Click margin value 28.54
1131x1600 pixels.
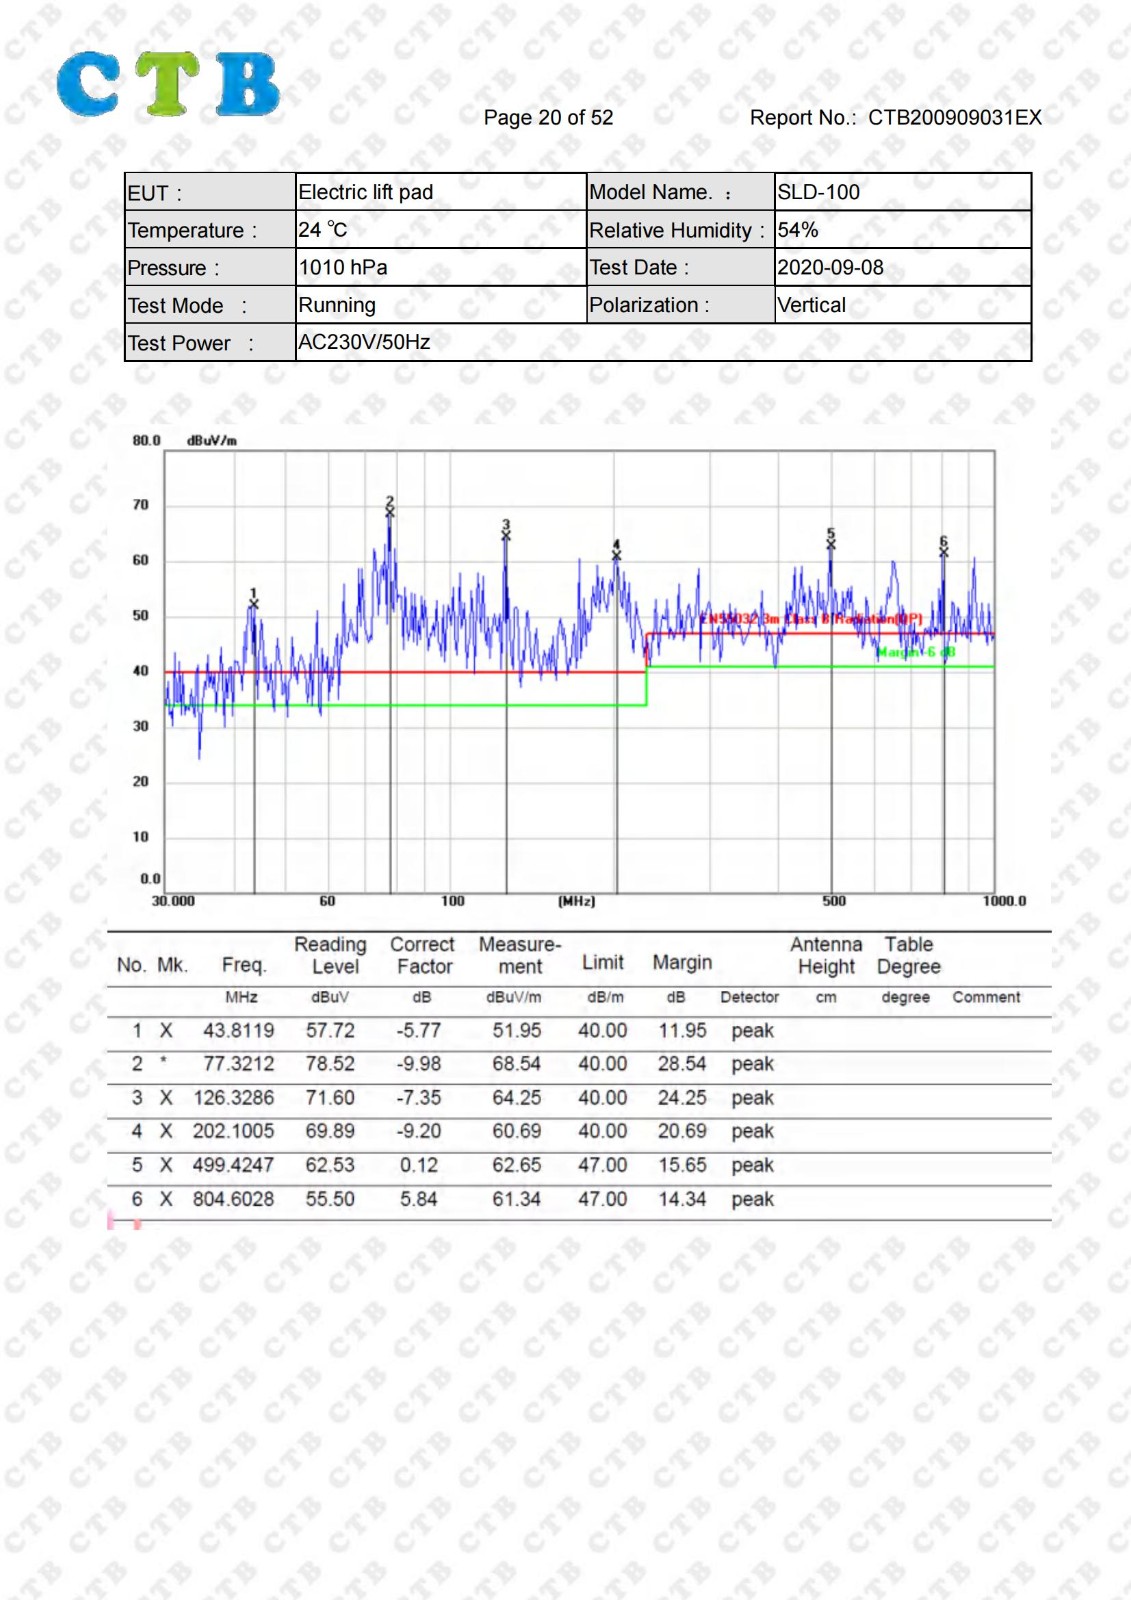click(x=682, y=1063)
